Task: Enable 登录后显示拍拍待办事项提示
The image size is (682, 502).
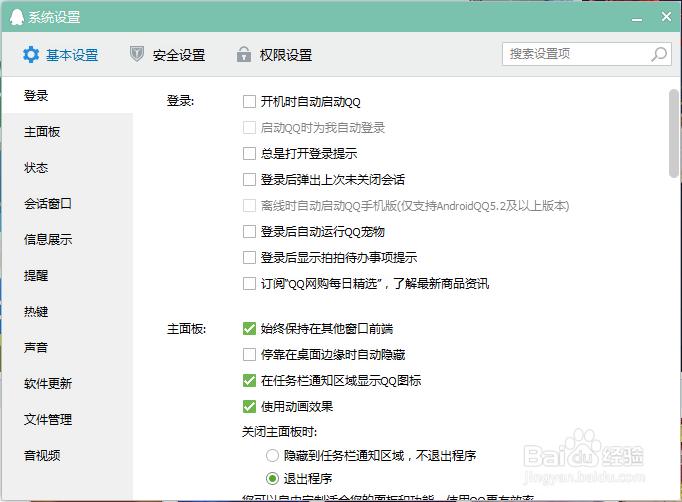Action: 249,258
